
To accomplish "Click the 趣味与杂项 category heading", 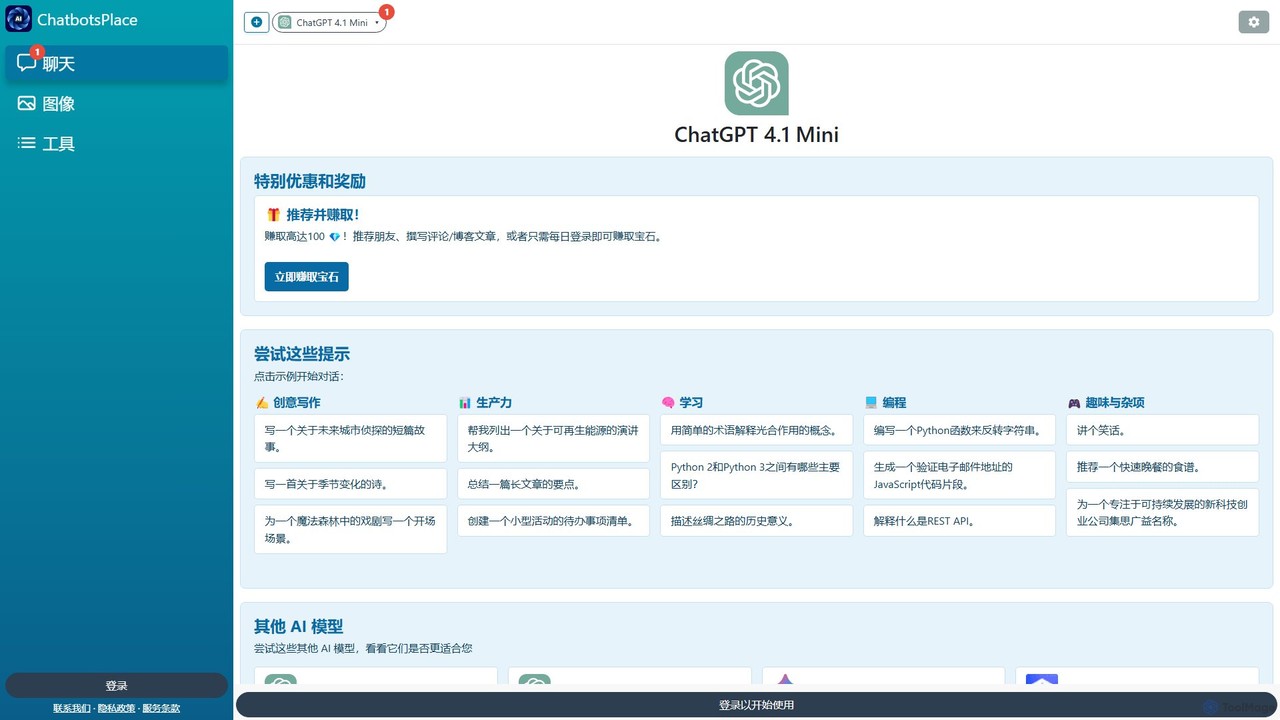I will [1115, 403].
